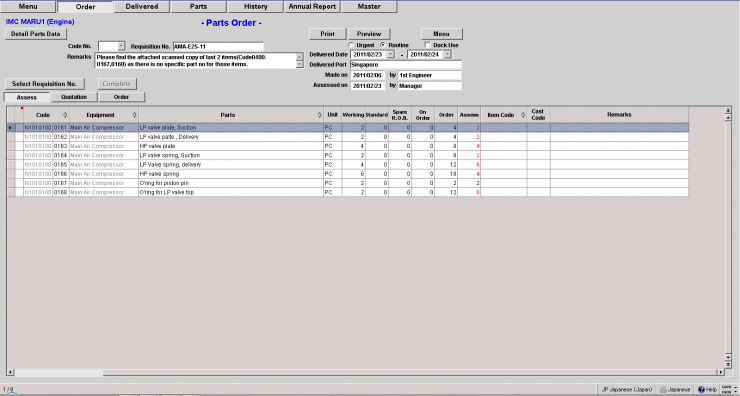
Task: Click the Remarks column header in table
Action: (619, 115)
